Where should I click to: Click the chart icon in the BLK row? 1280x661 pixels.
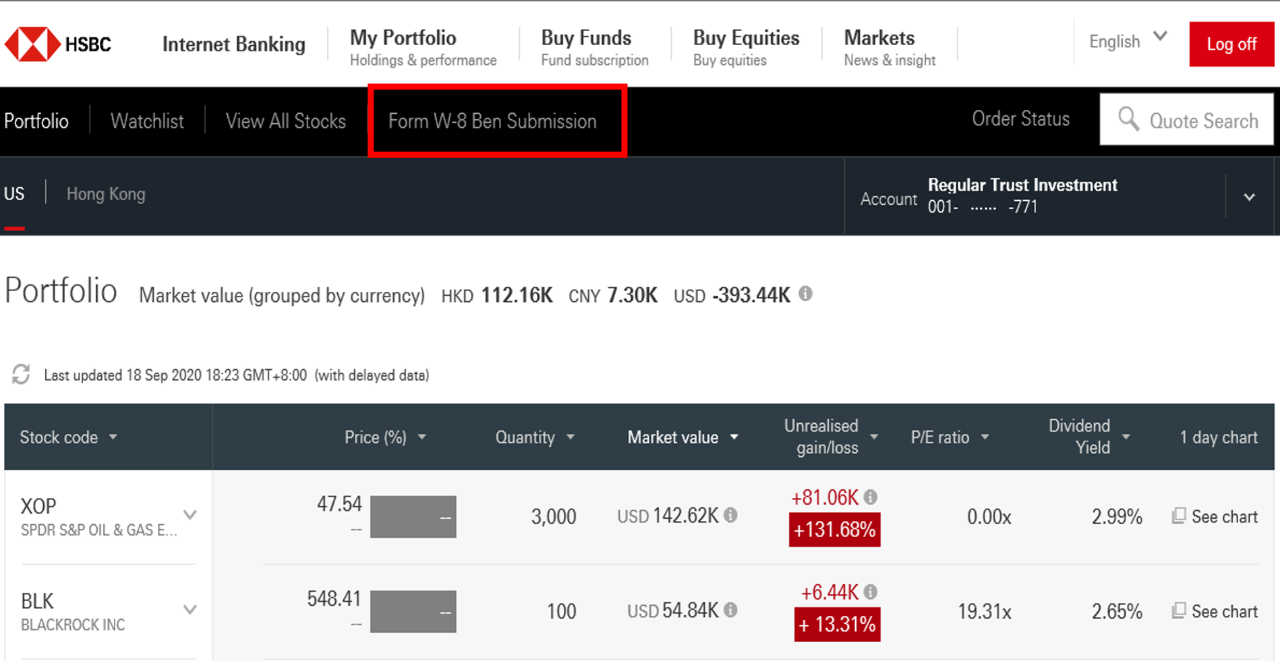1179,610
